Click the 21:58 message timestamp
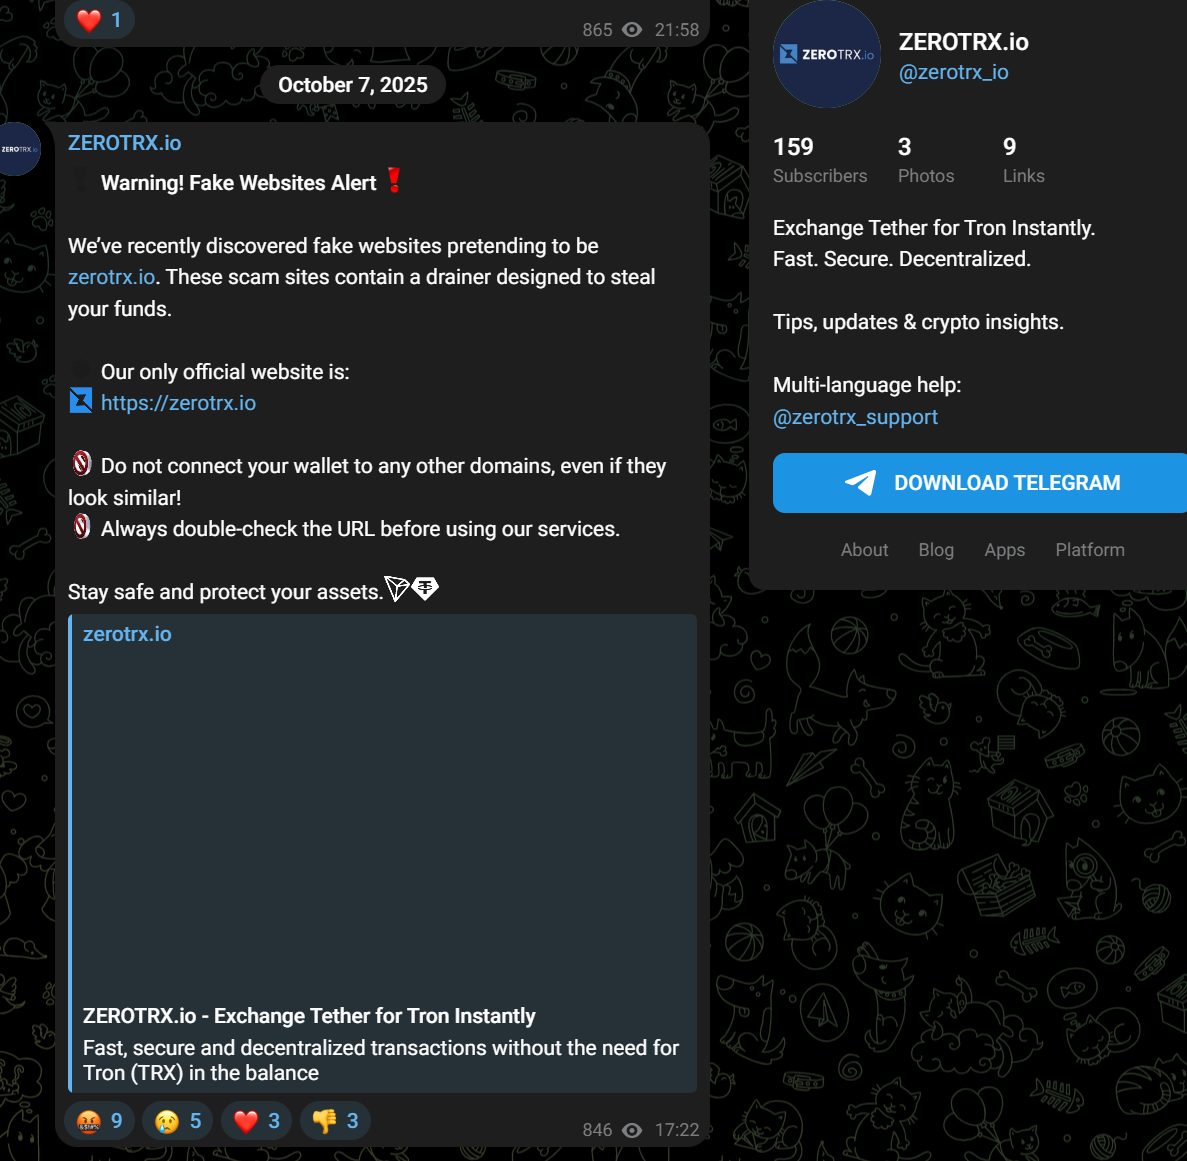1187x1161 pixels. [677, 30]
